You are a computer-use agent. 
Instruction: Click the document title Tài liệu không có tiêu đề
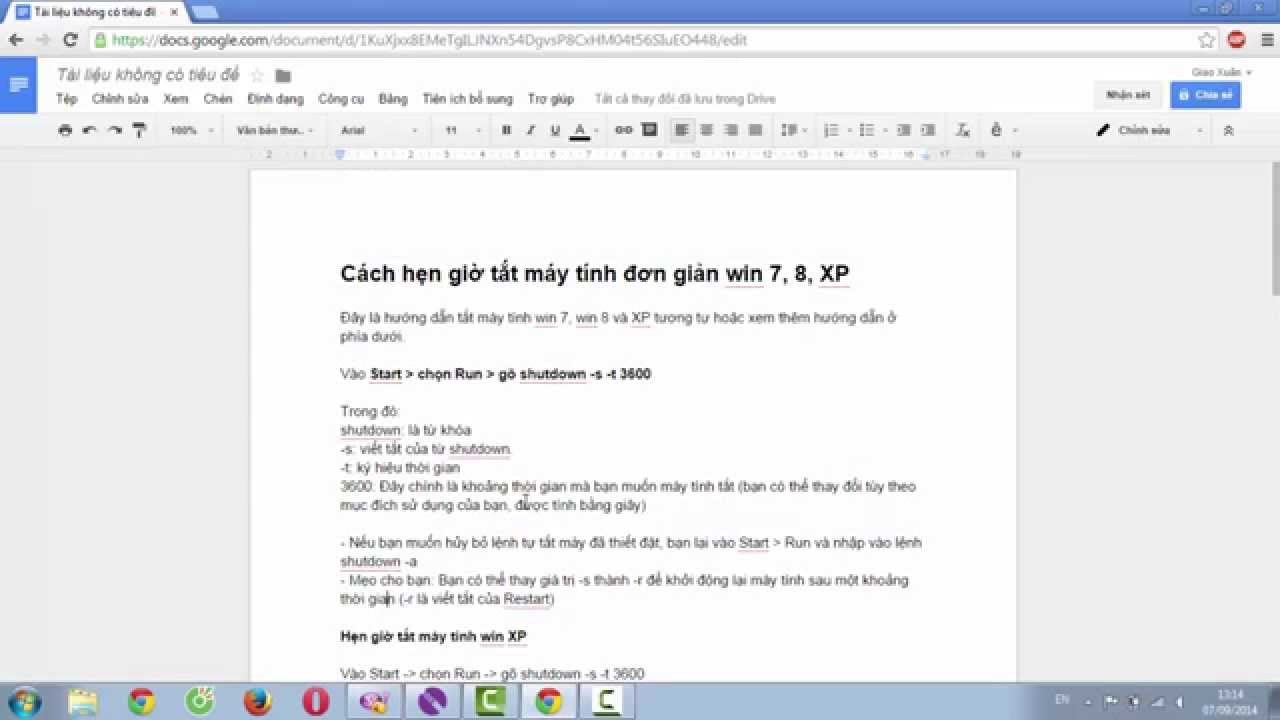[x=148, y=75]
